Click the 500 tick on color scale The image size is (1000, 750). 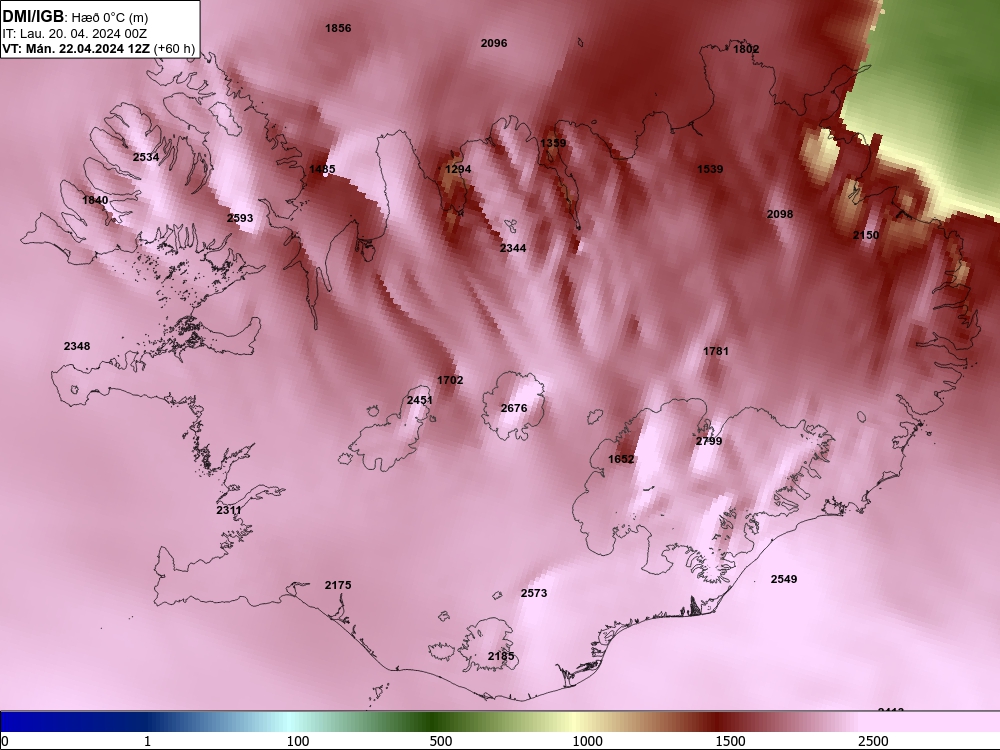[x=441, y=741]
